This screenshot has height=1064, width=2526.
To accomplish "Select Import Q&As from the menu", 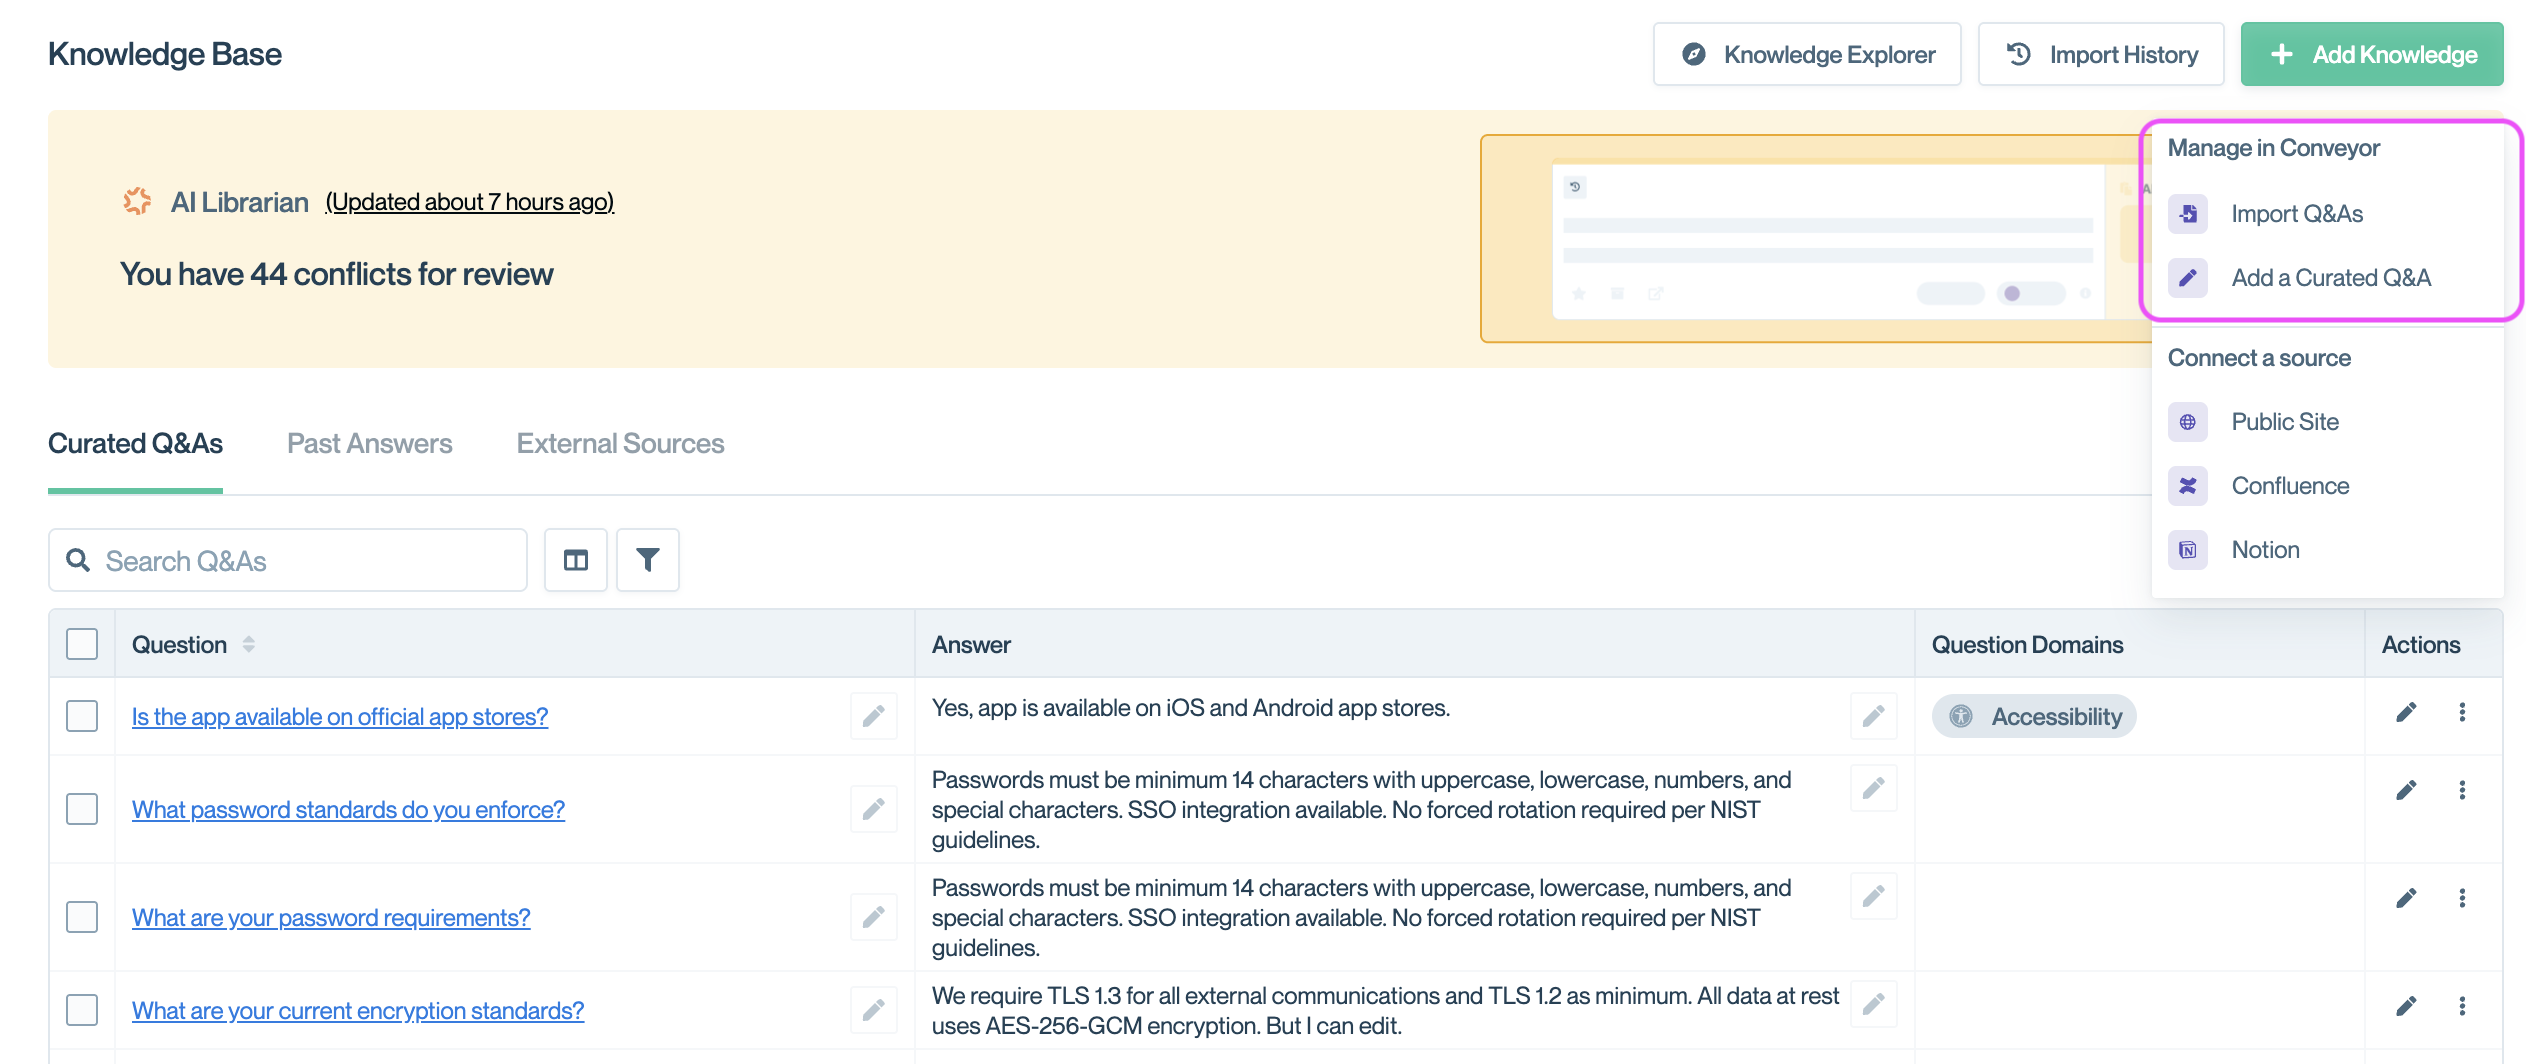I will pyautogui.click(x=2327, y=214).
